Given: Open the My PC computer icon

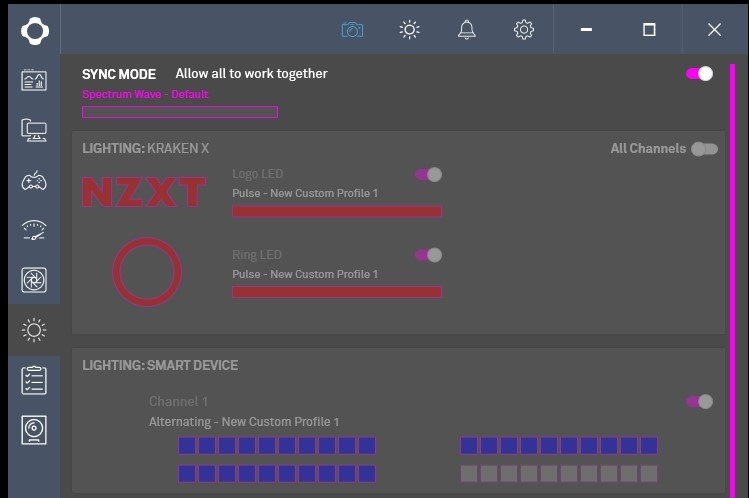Looking at the screenshot, I should pyautogui.click(x=34, y=130).
